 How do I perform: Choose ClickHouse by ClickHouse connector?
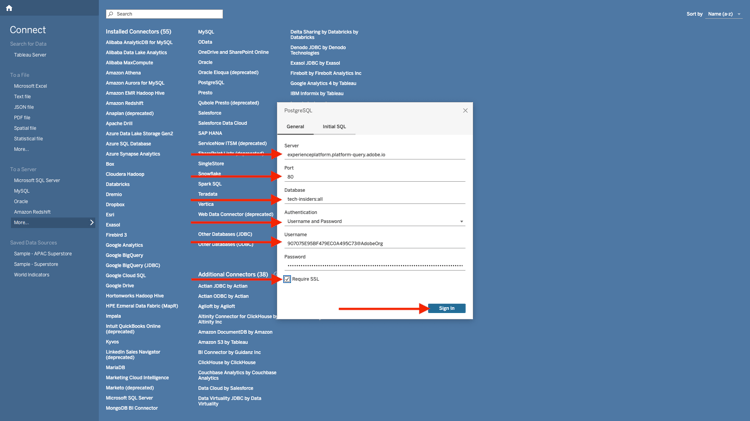tap(227, 363)
